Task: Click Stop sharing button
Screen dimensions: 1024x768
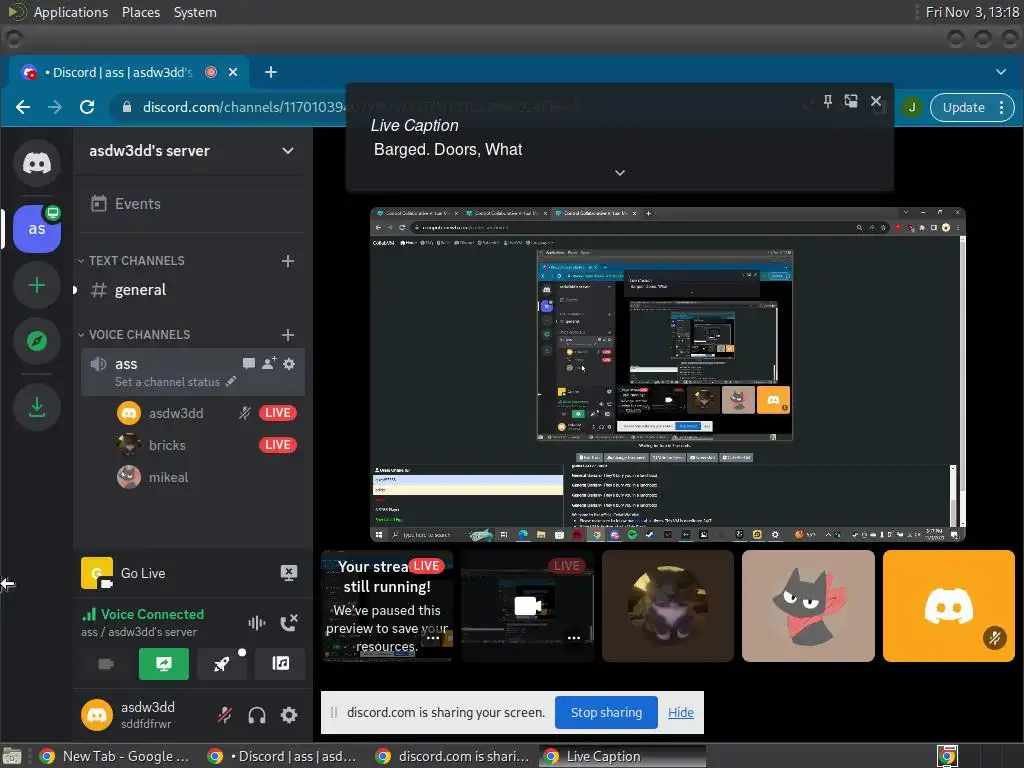Action: click(606, 712)
